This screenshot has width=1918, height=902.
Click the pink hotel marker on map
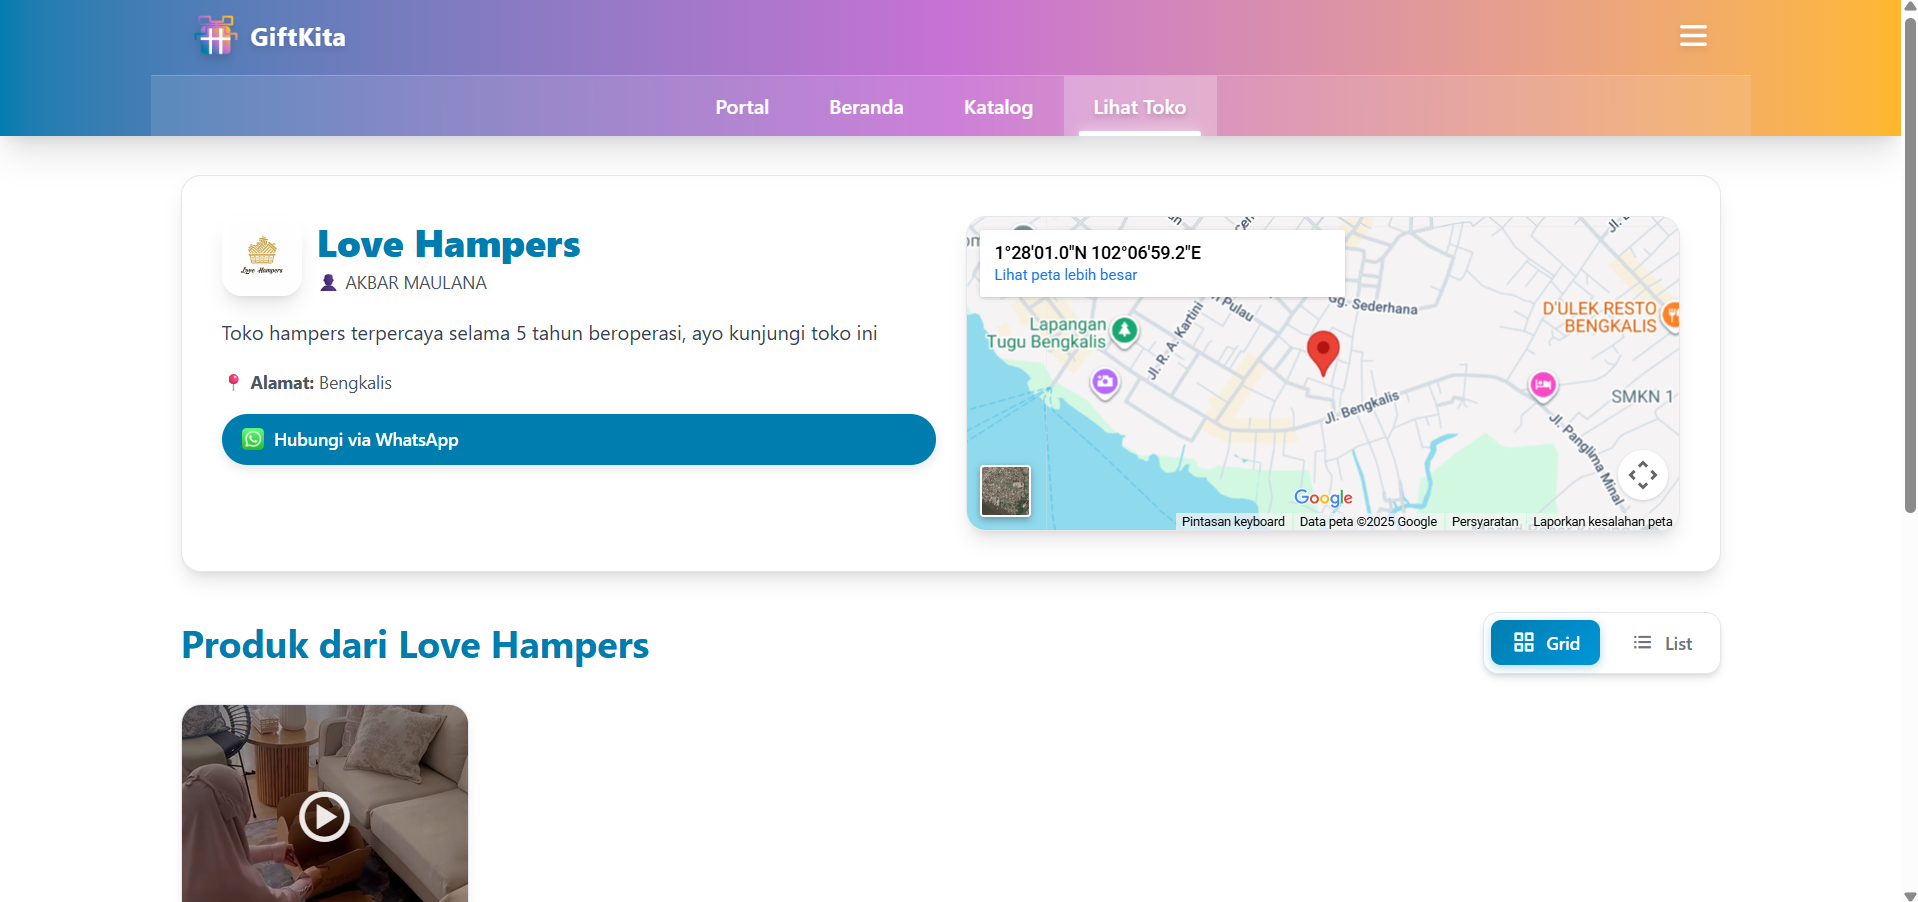1543,385
